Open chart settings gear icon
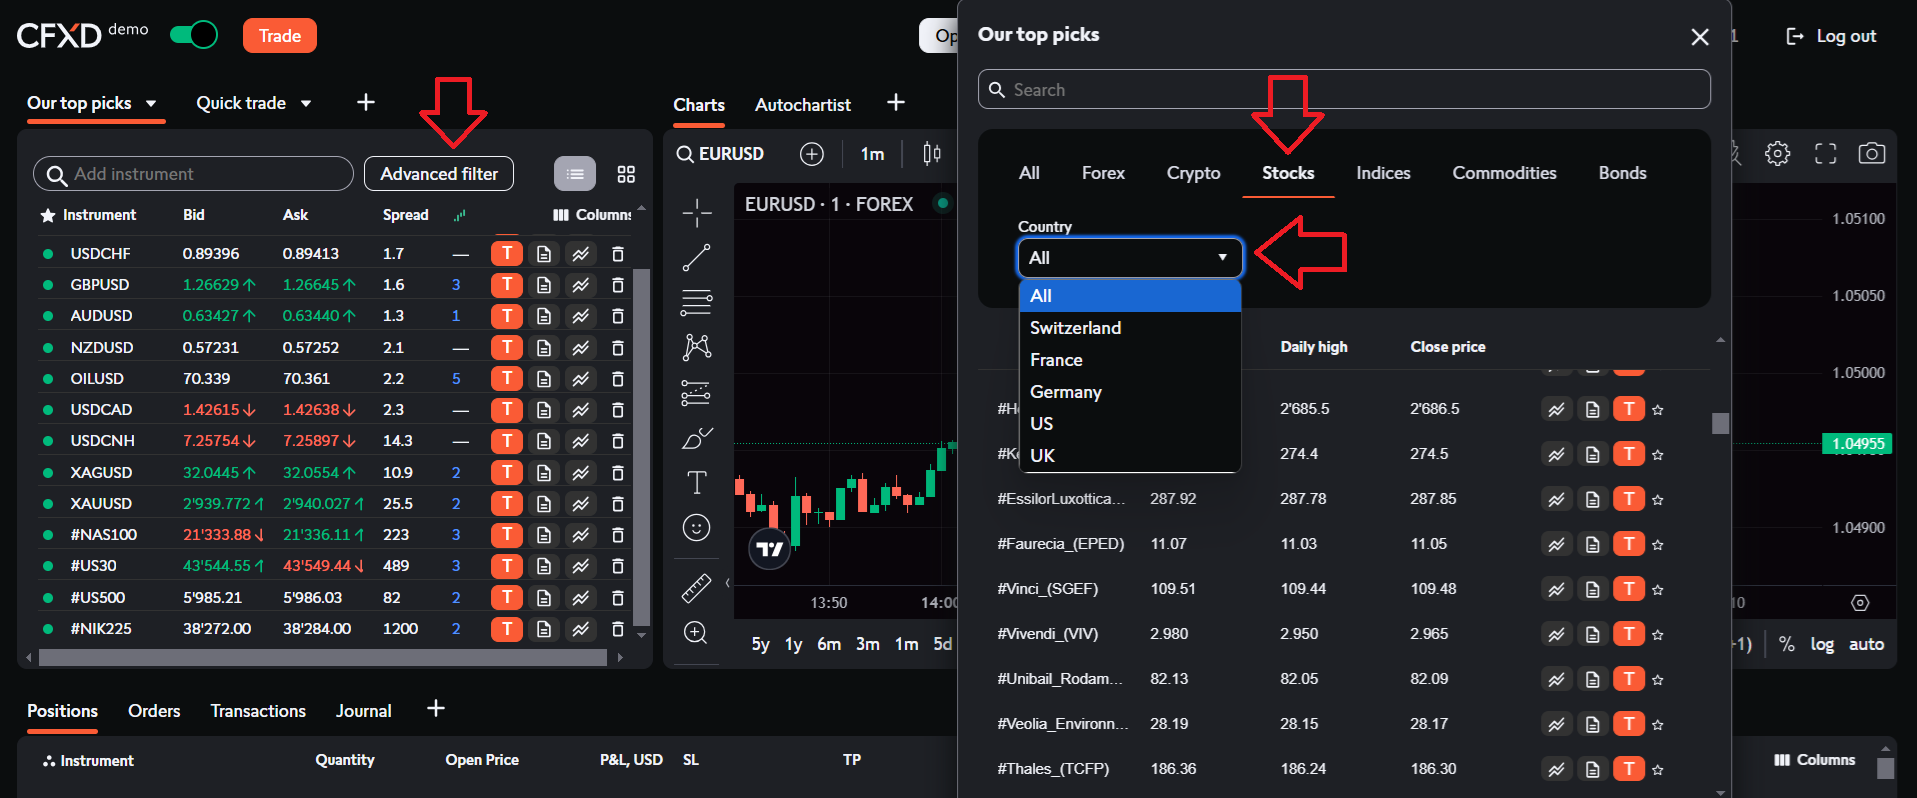This screenshot has width=1917, height=798. 1778,154
